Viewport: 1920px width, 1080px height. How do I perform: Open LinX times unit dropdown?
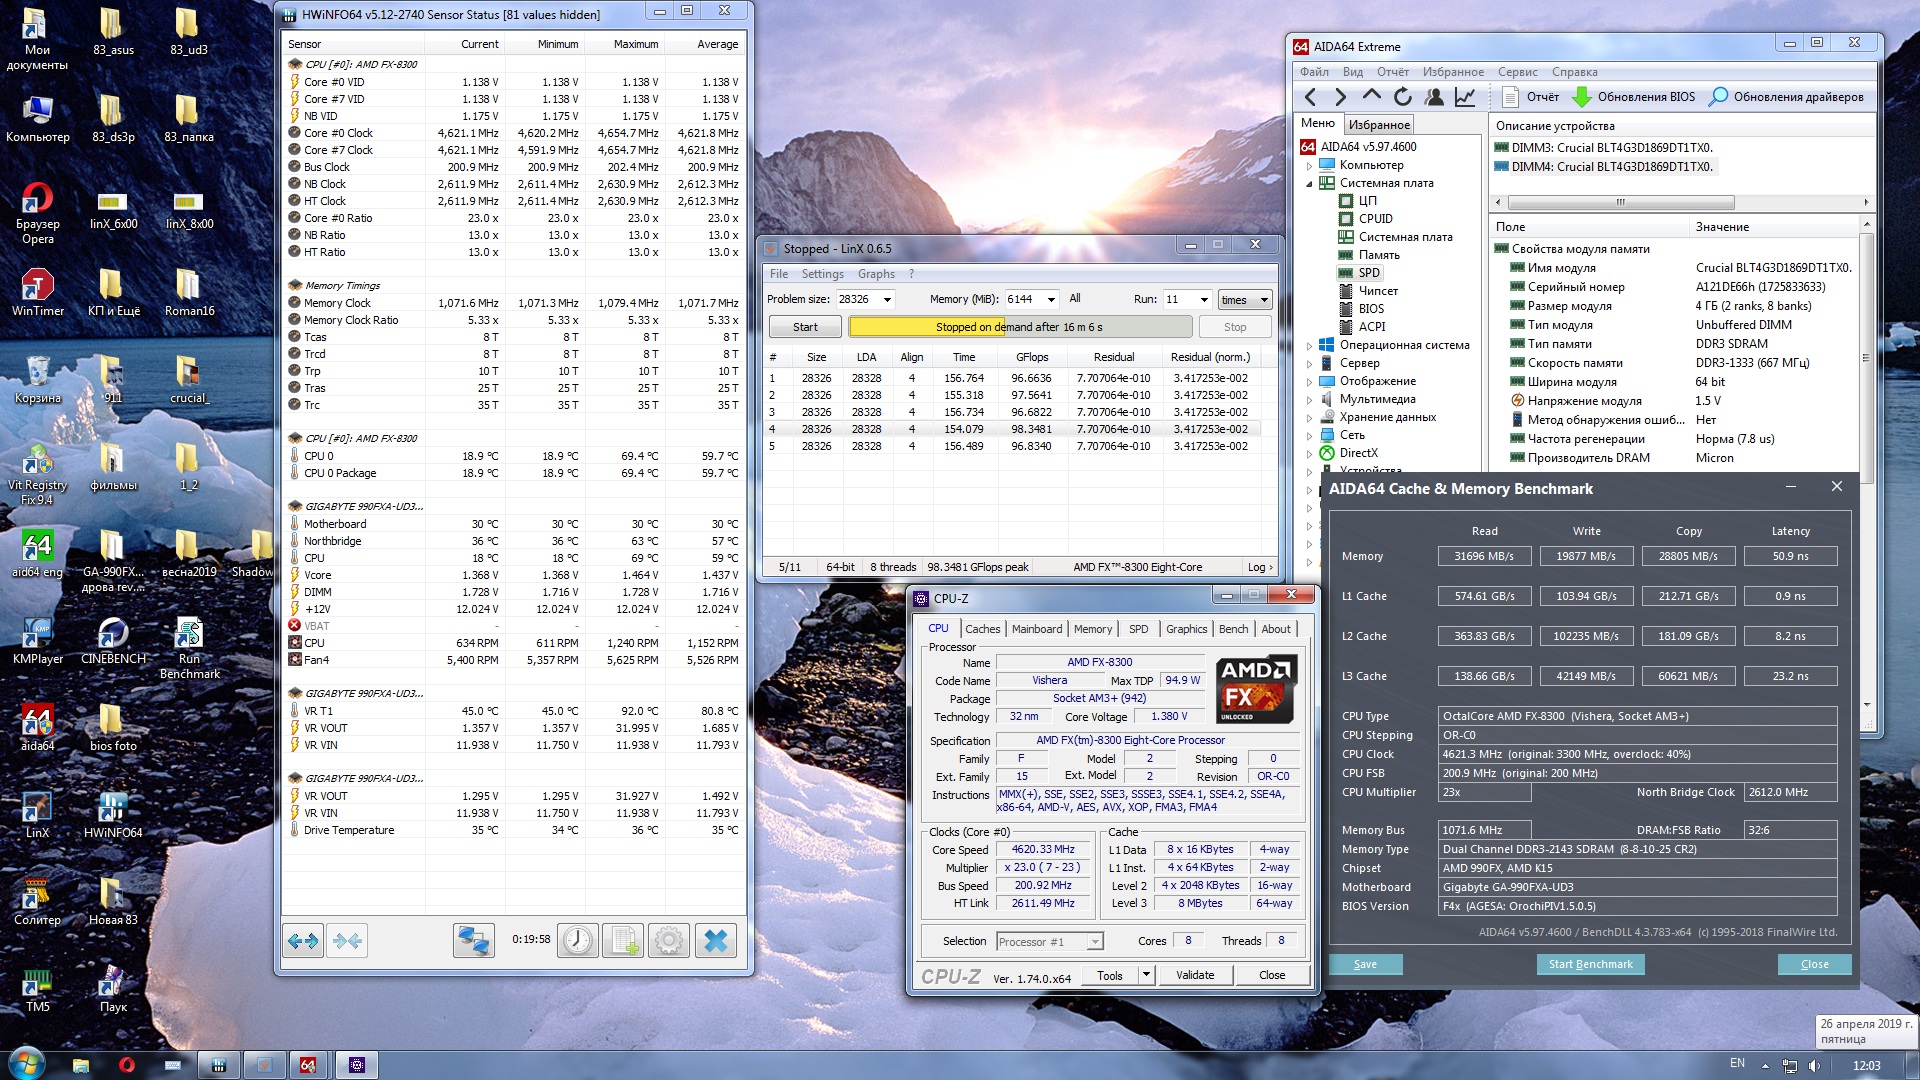[x=1263, y=300]
